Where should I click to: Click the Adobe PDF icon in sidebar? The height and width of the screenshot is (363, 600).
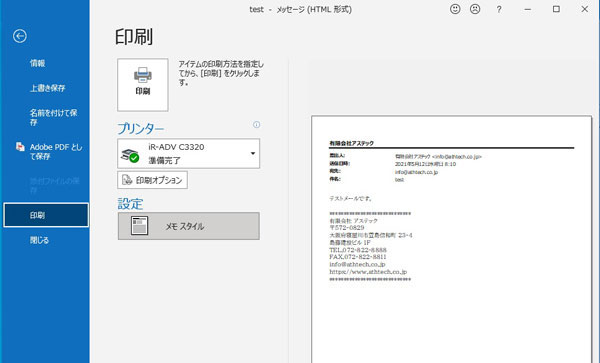pyautogui.click(x=20, y=147)
